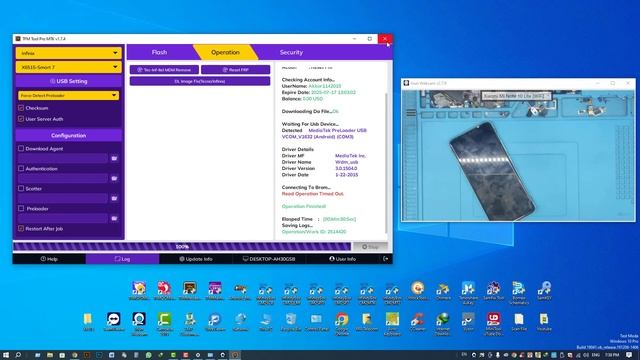640x360 pixels.
Task: Switch to the Flash tab
Action: (159, 52)
